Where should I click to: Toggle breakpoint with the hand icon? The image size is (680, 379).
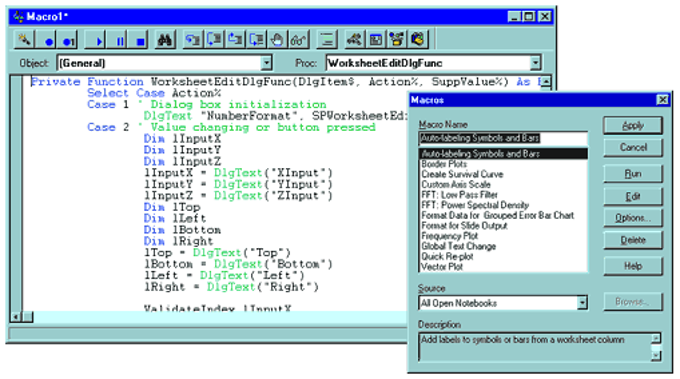[x=277, y=40]
